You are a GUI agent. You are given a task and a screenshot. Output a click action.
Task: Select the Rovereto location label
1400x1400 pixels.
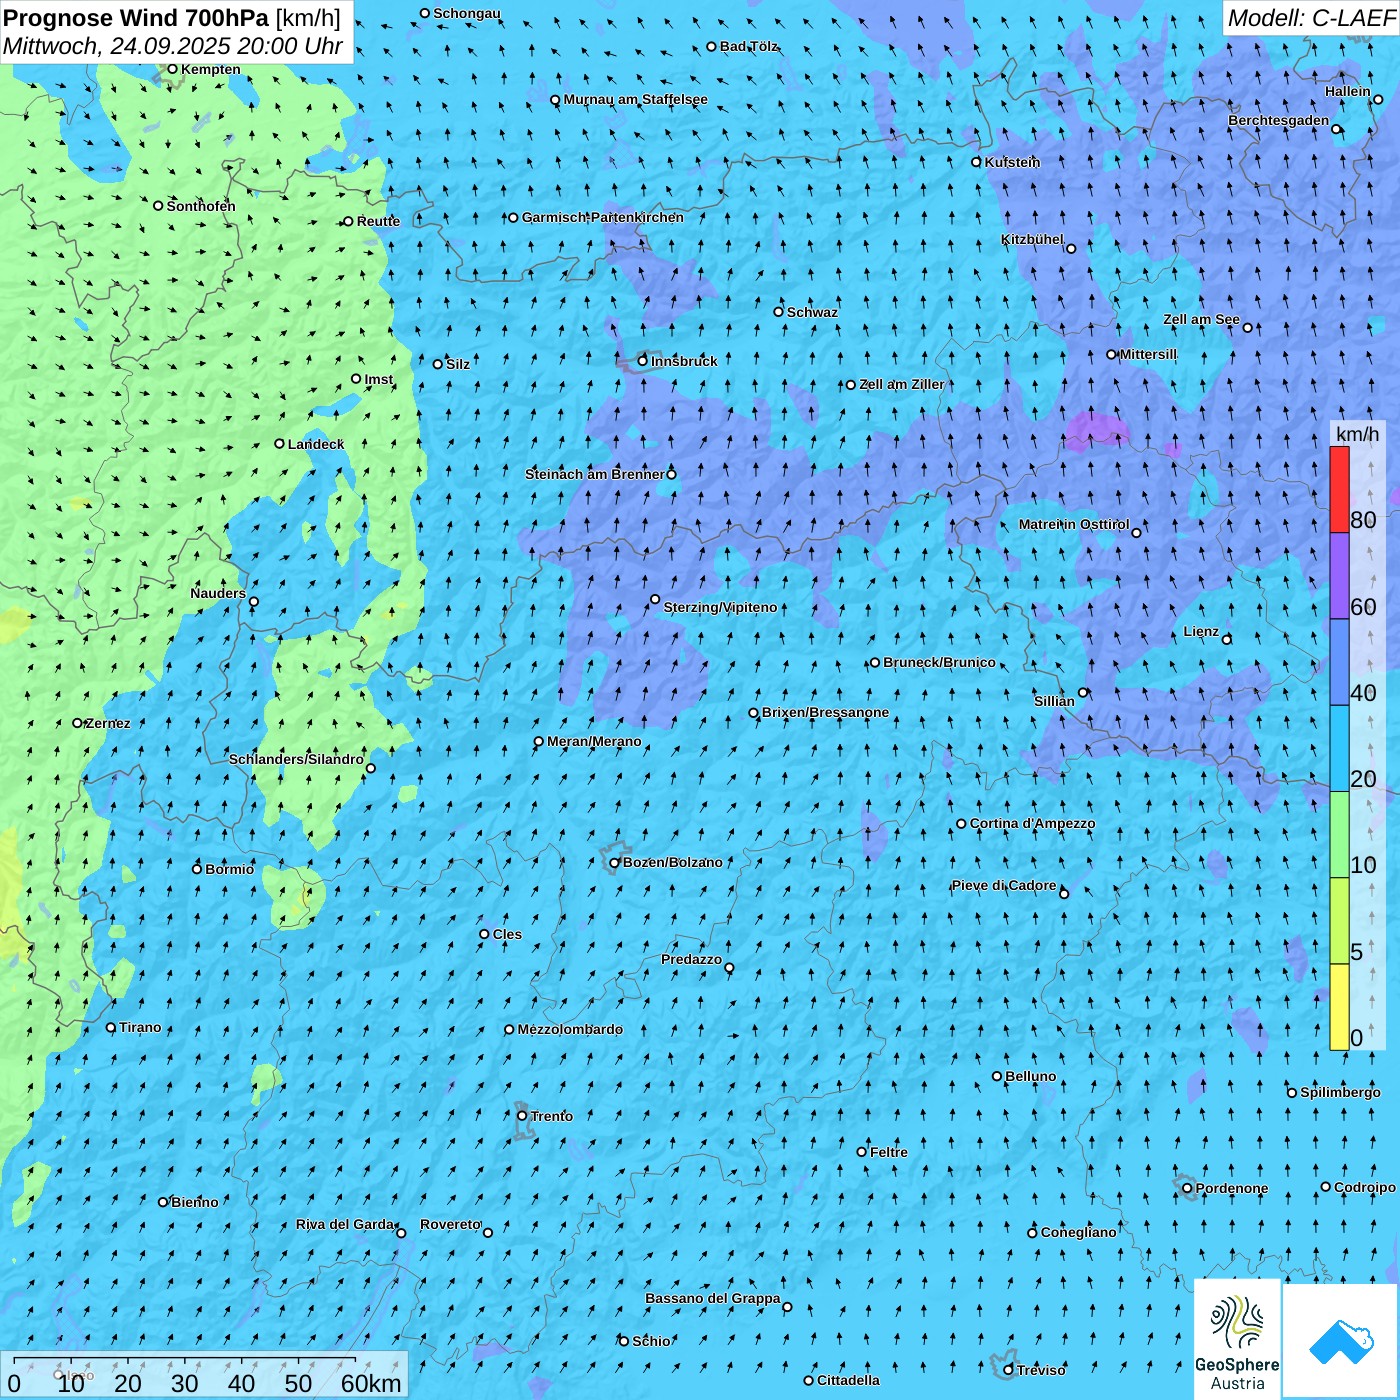[x=451, y=1224]
